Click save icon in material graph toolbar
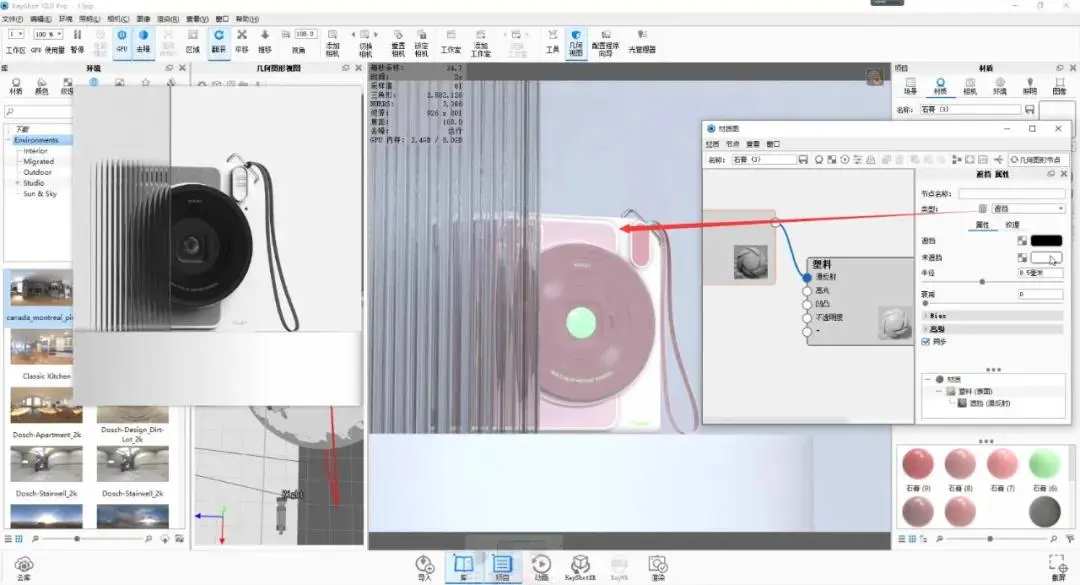Viewport: 1080px width, 585px height. 803,159
